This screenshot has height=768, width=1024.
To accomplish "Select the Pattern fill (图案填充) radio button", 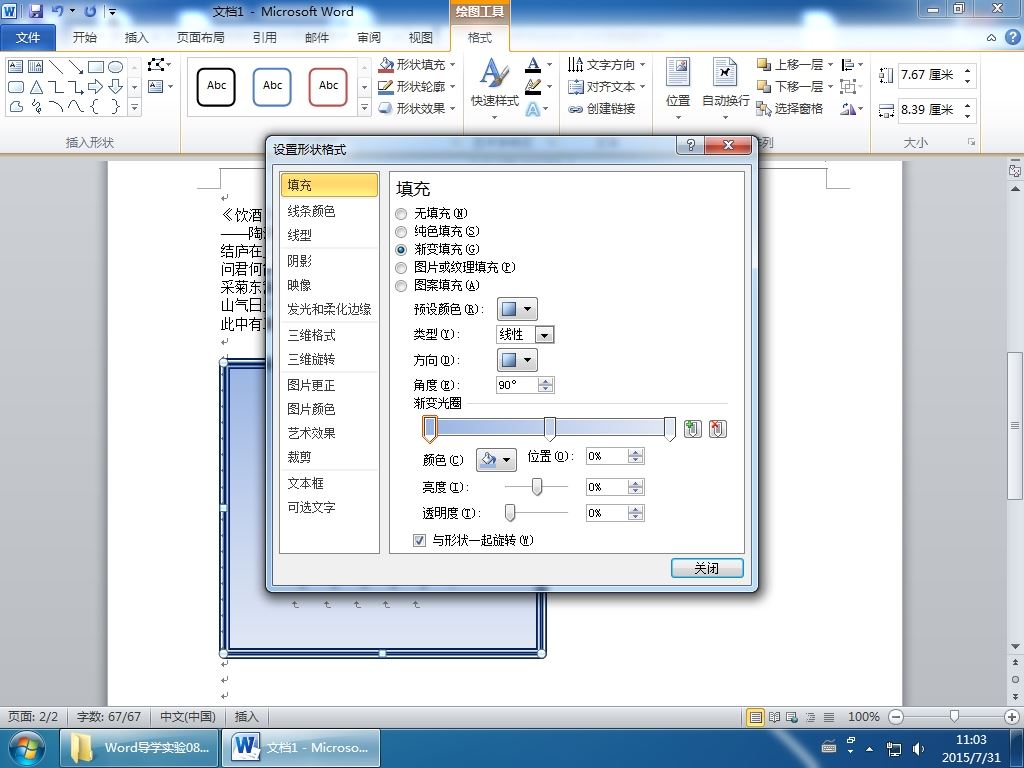I will tap(401, 285).
